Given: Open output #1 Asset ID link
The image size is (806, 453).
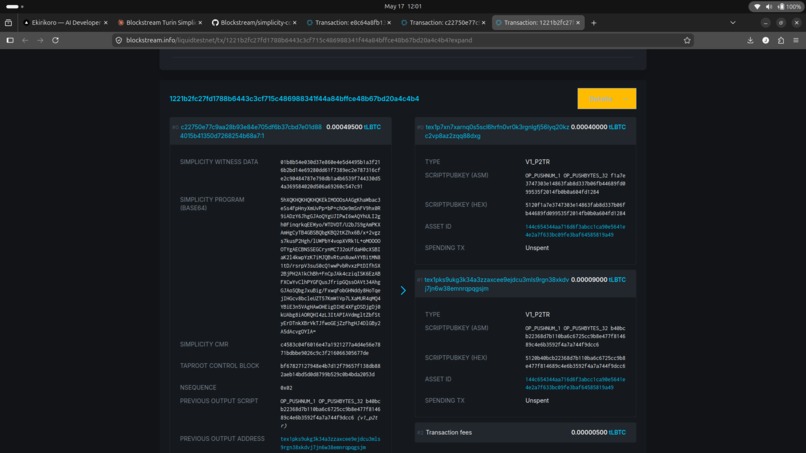Looking at the screenshot, I should point(575,383).
